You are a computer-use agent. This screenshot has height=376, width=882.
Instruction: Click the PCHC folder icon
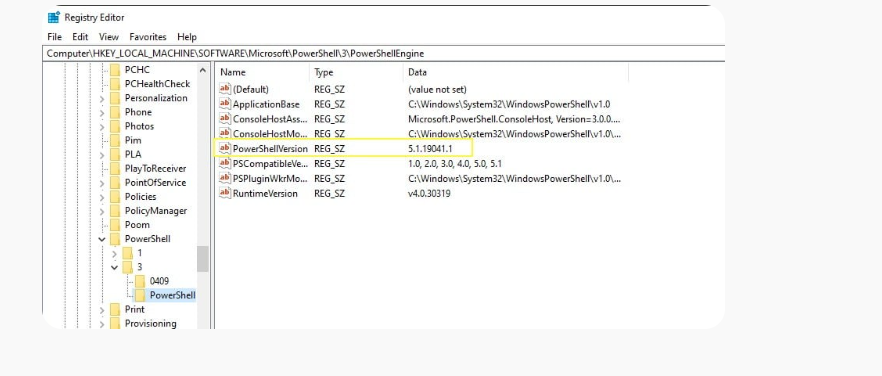(115, 70)
